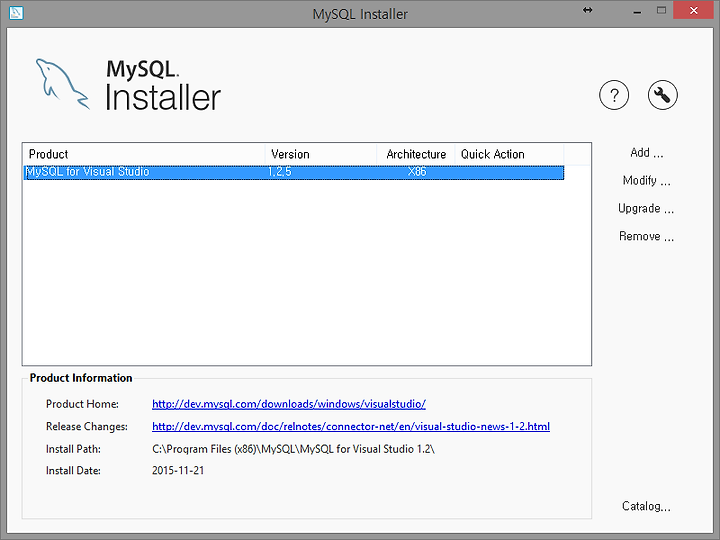Open the Release Changes relnotes link
The image size is (720, 540).
351,427
